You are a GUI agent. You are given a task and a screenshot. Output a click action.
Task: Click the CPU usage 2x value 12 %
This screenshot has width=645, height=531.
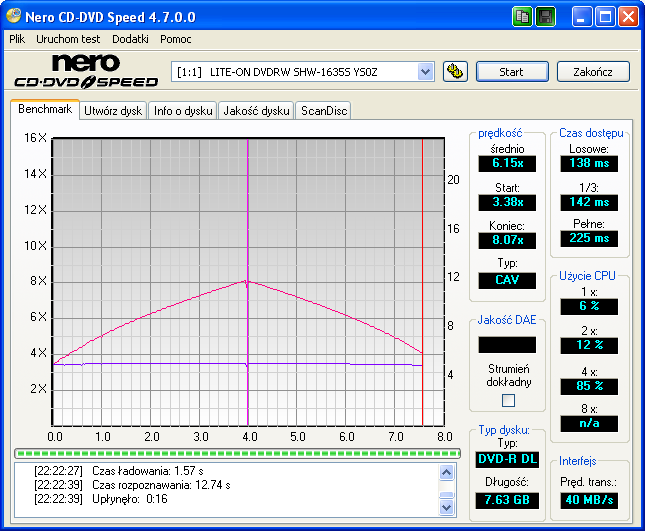[589, 345]
